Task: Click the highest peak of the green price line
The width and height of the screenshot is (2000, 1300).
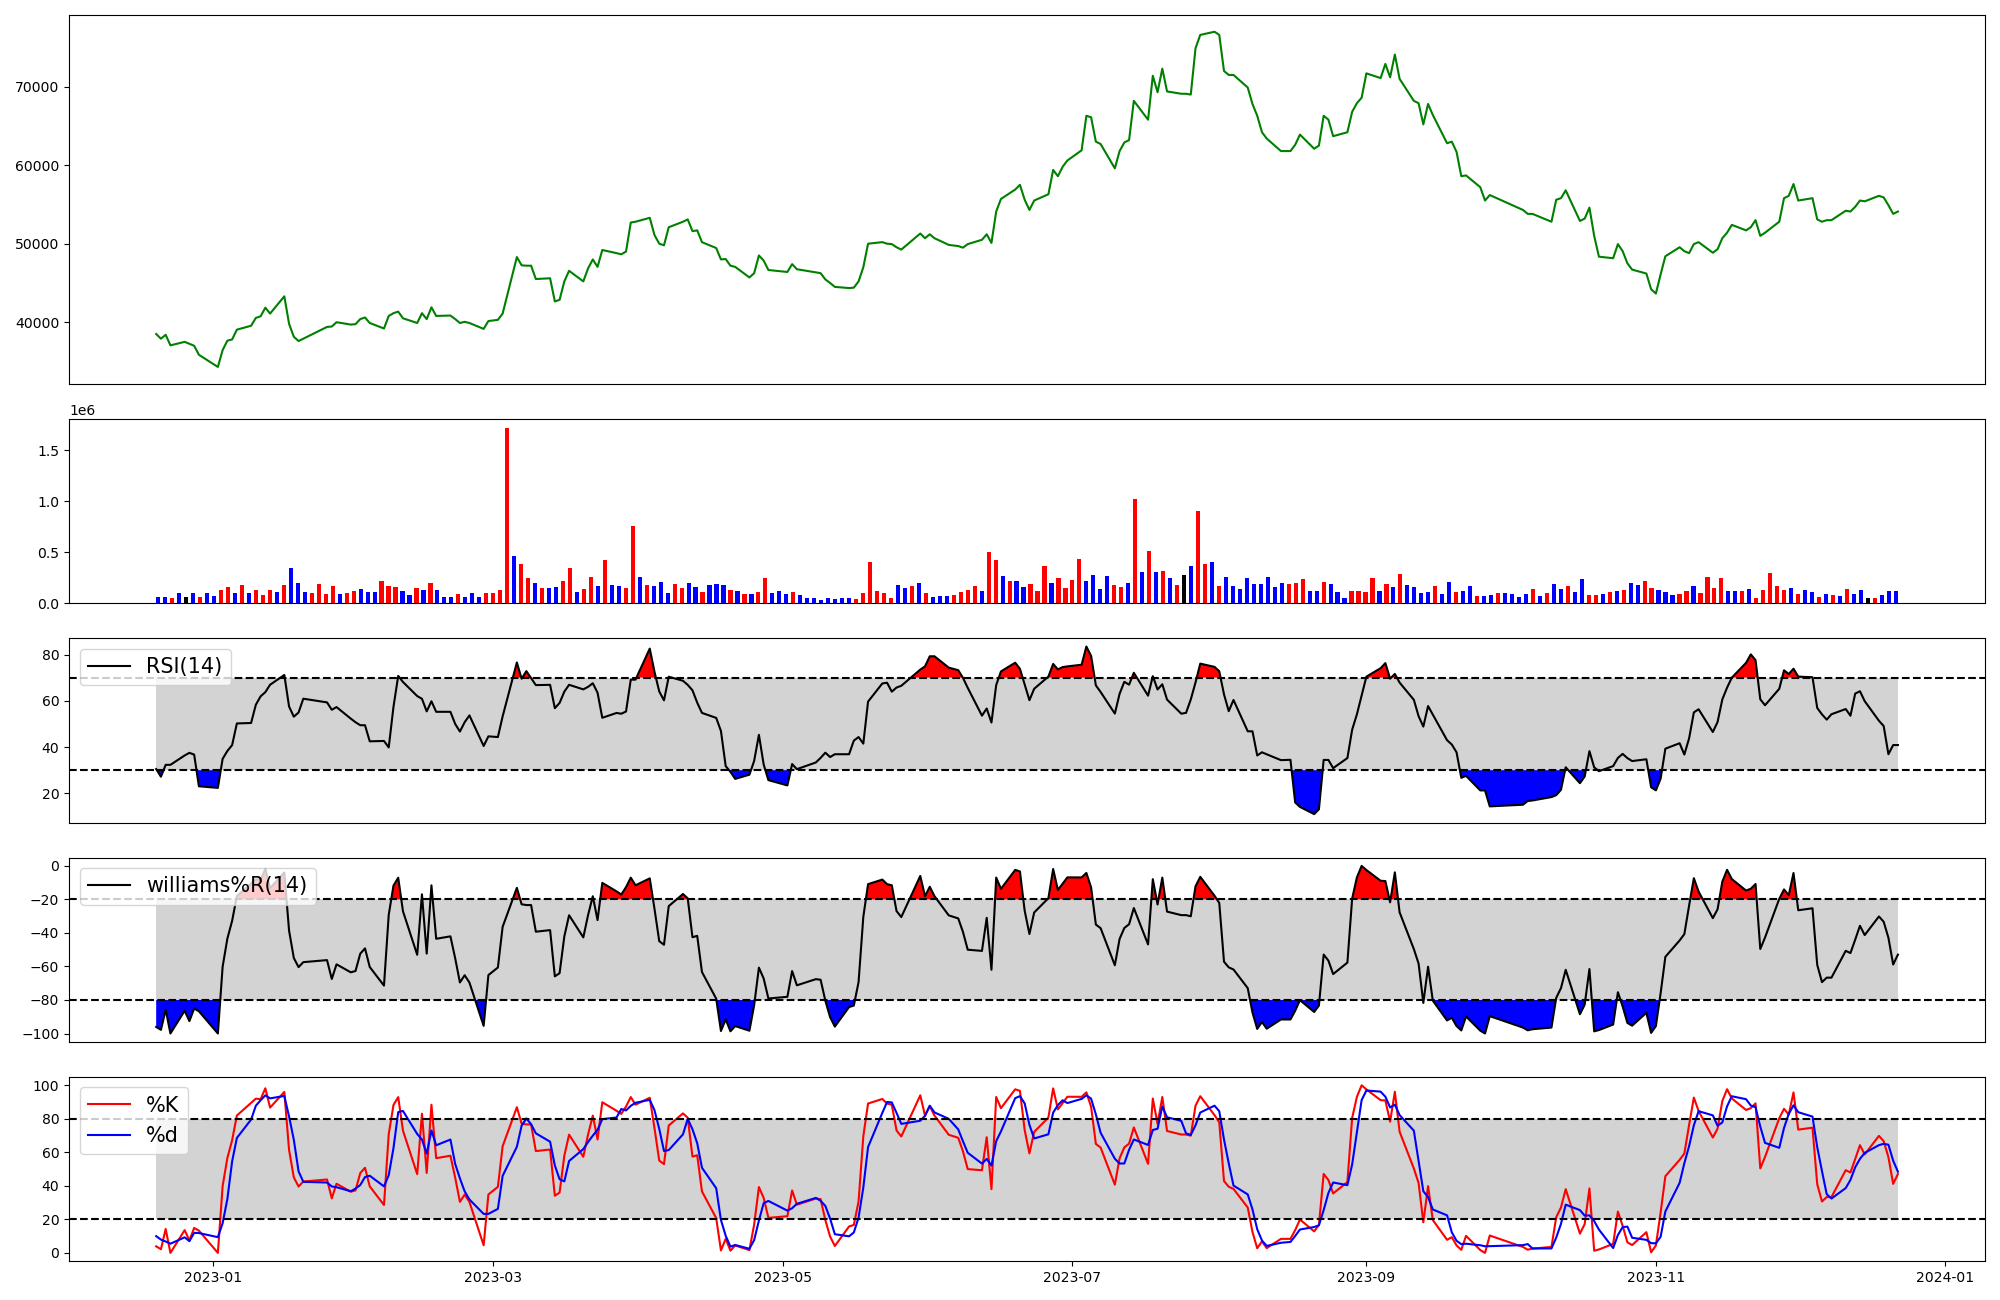Action: coord(1213,33)
